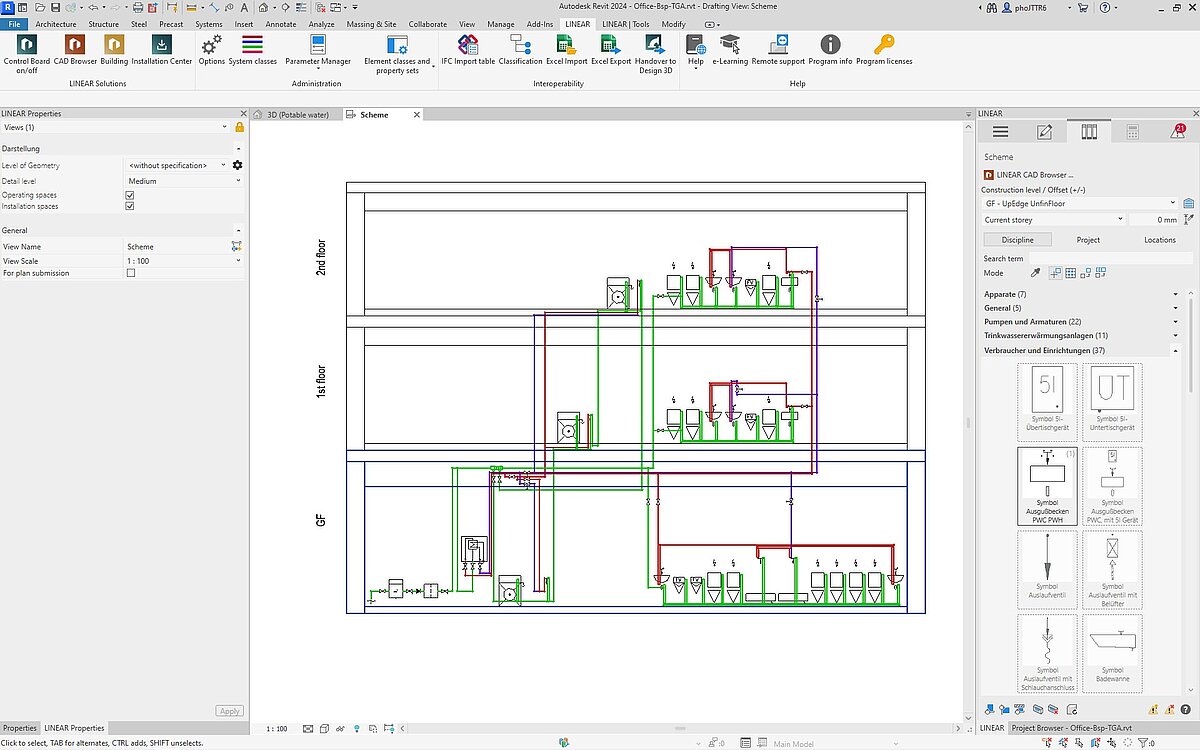
Task: Open the Detail level dropdown
Action: 184,181
